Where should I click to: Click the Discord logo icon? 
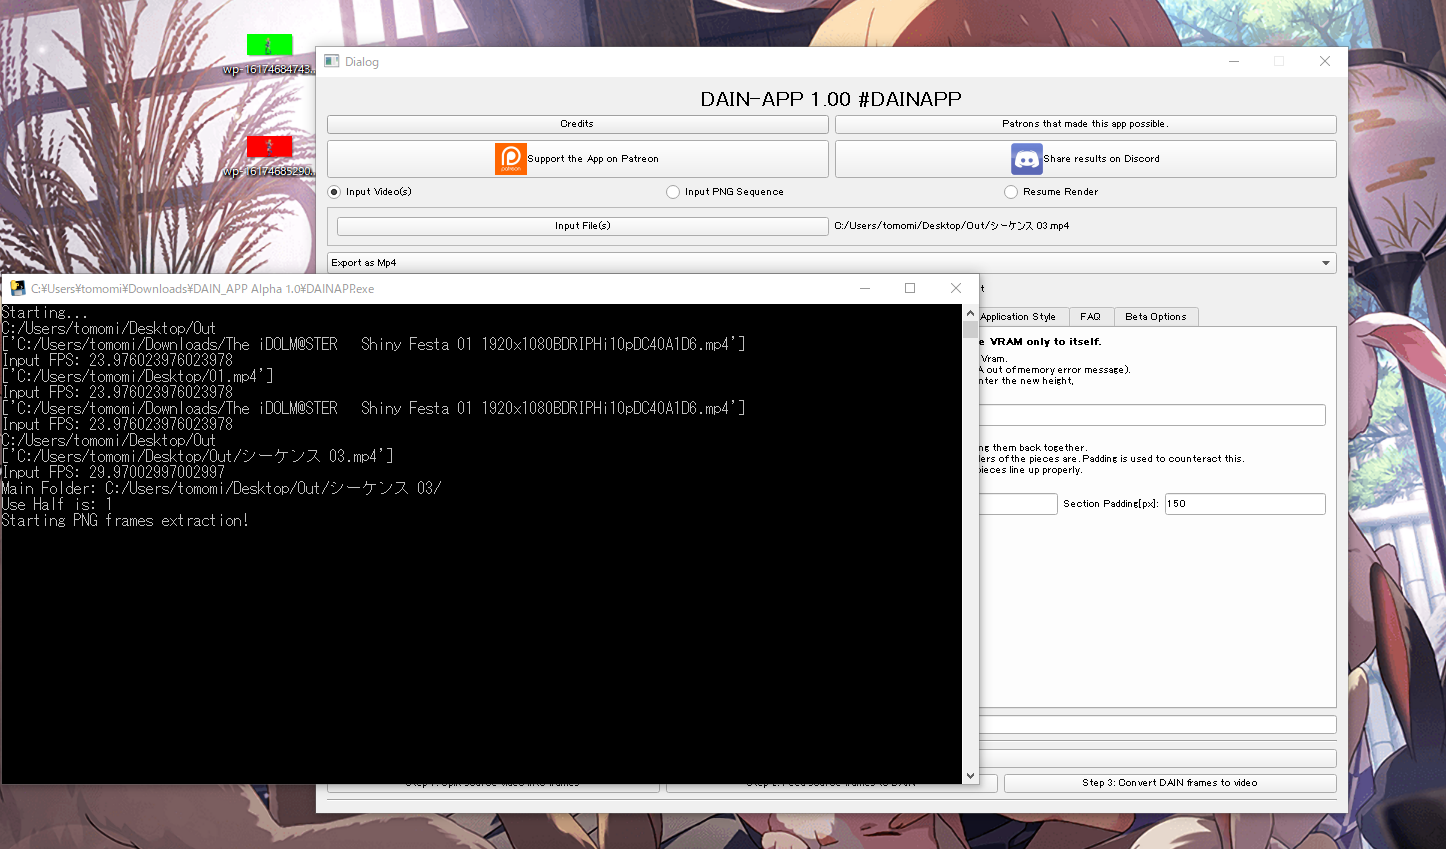[1027, 159]
